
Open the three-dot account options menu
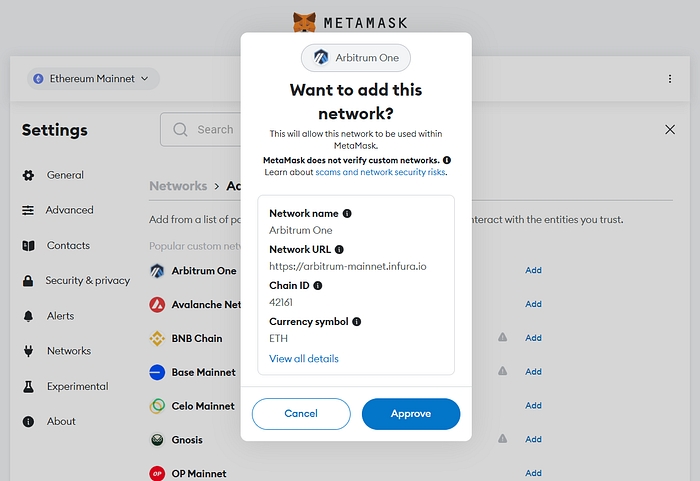tap(669, 78)
